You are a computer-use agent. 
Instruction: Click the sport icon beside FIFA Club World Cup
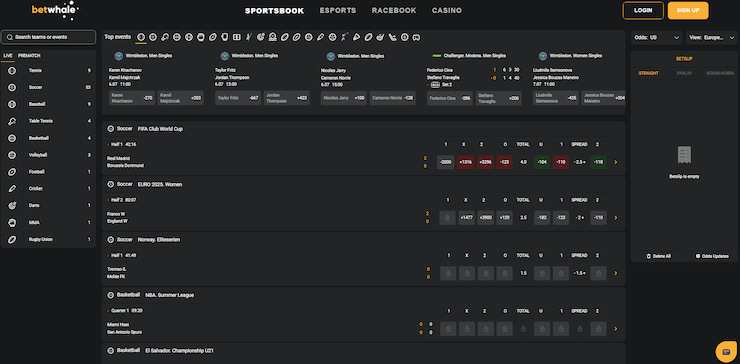111,128
